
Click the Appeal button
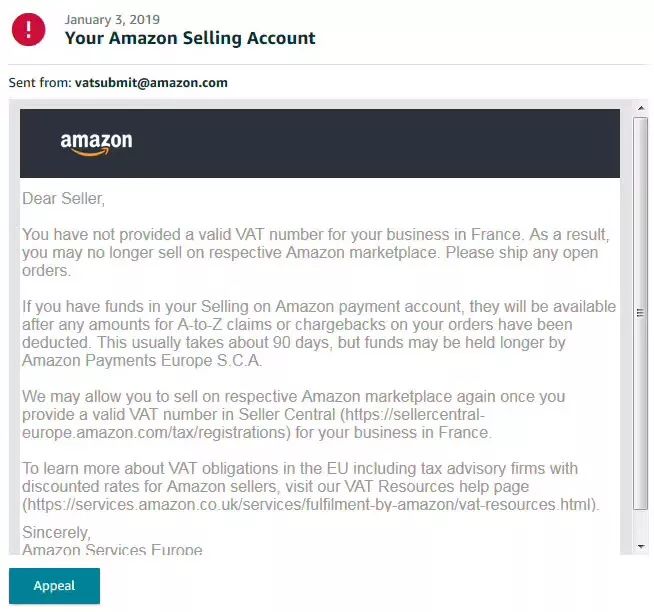(54, 586)
